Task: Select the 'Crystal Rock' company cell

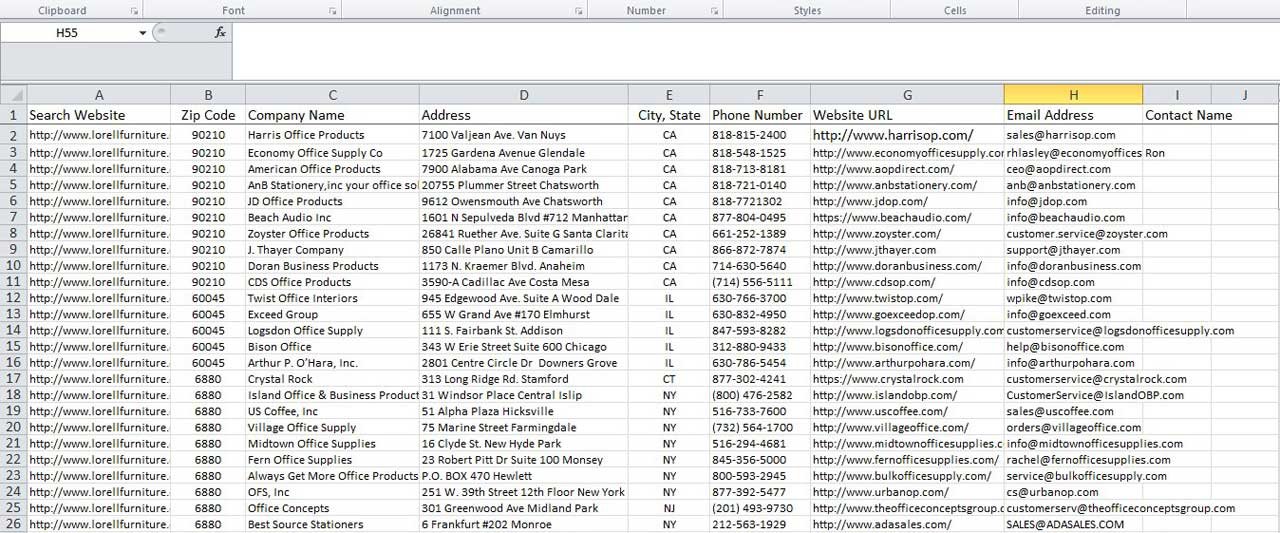Action: pyautogui.click(x=332, y=379)
